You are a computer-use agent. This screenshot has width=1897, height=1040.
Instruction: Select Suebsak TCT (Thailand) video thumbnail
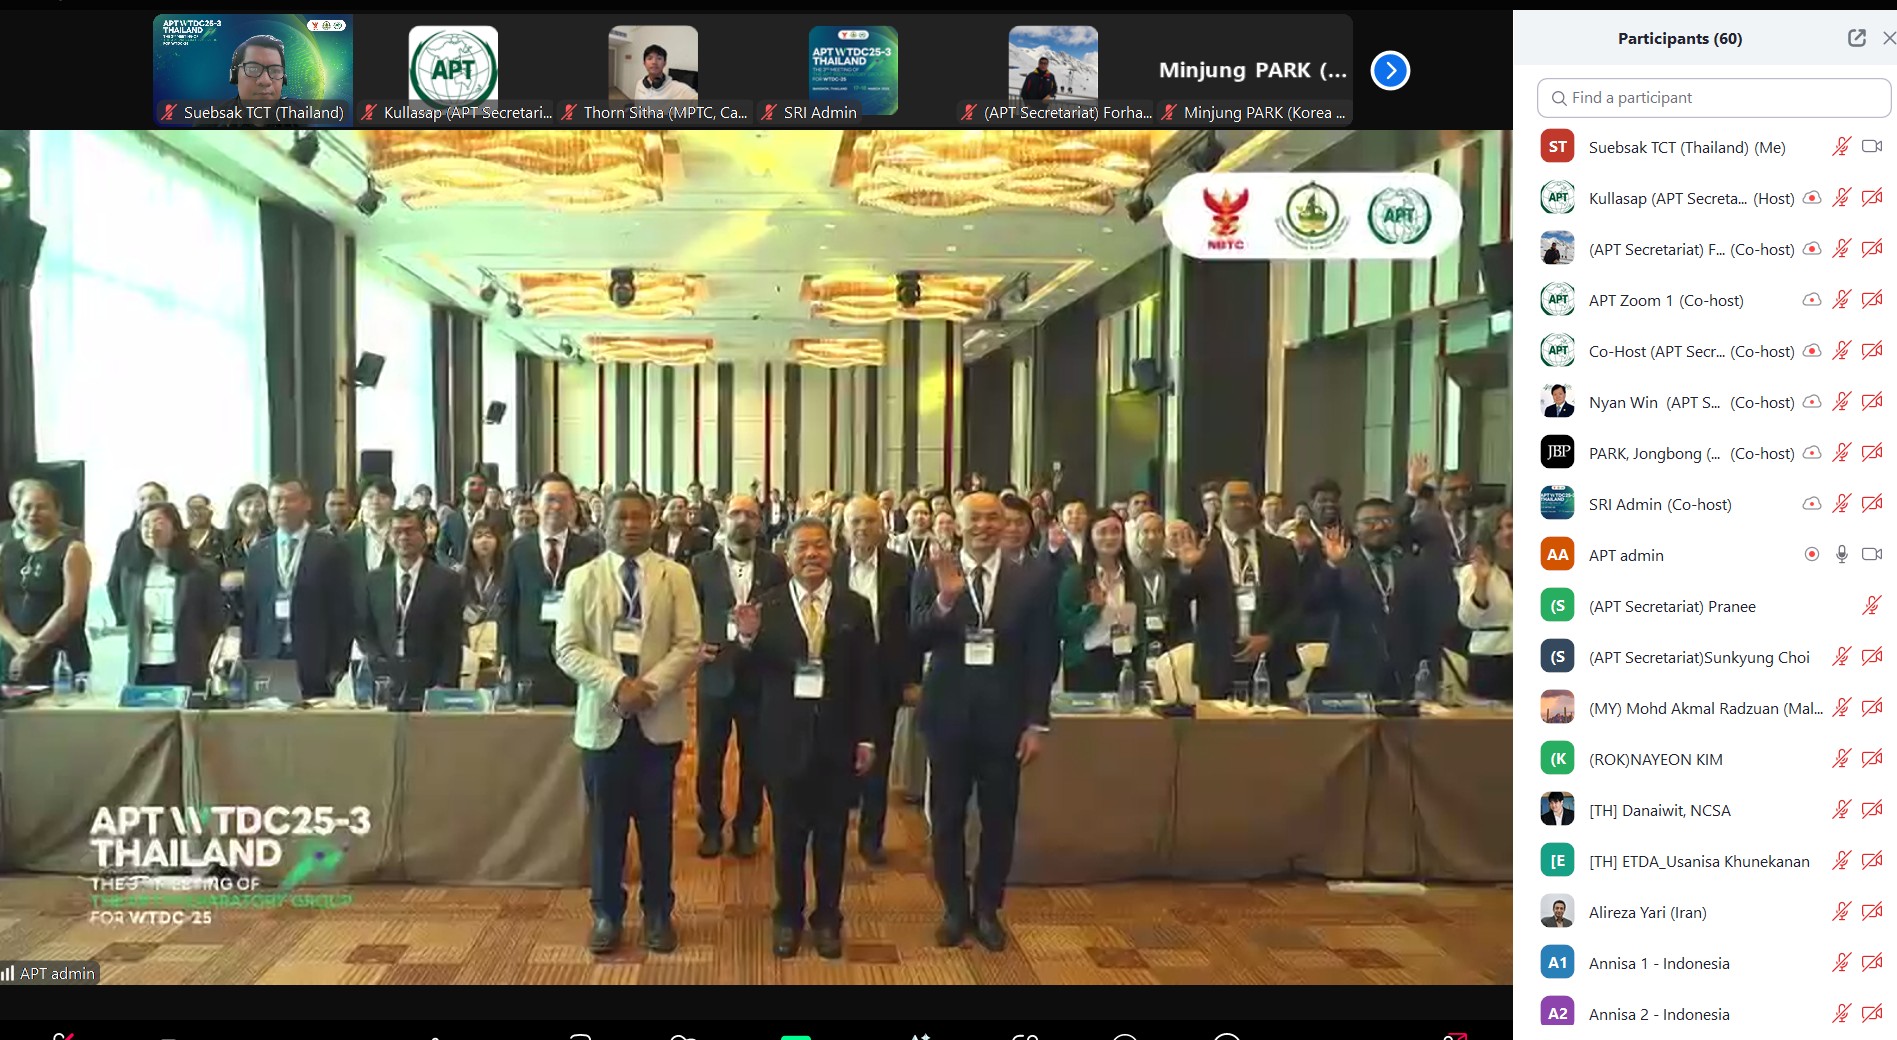point(253,70)
